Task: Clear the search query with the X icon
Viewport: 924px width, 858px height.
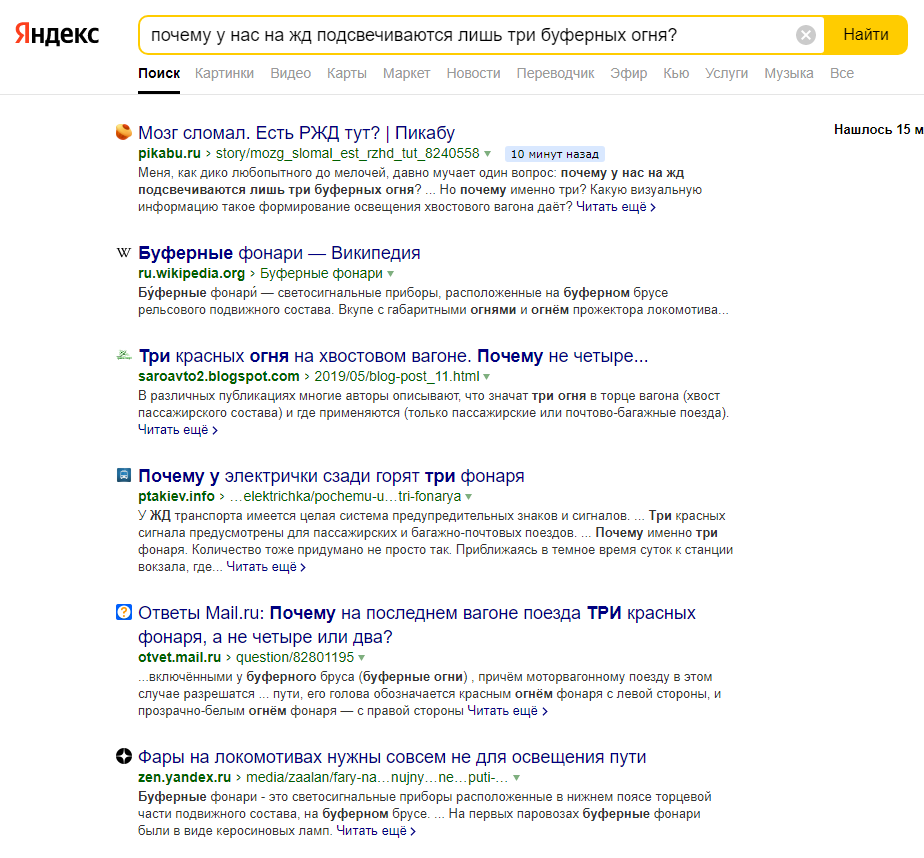Action: (x=806, y=35)
